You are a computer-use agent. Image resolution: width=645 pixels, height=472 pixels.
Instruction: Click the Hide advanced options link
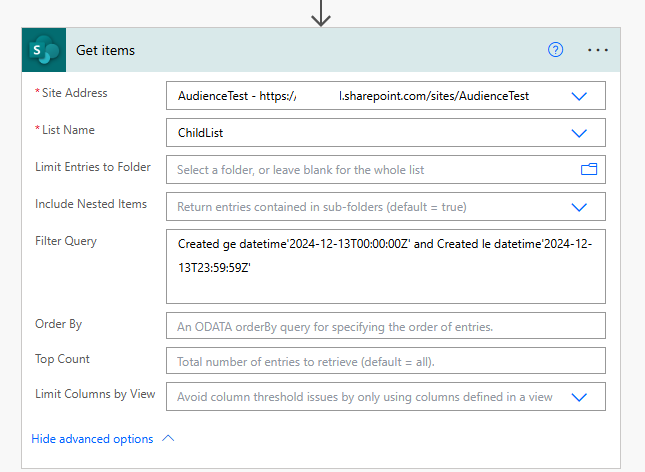tap(92, 439)
